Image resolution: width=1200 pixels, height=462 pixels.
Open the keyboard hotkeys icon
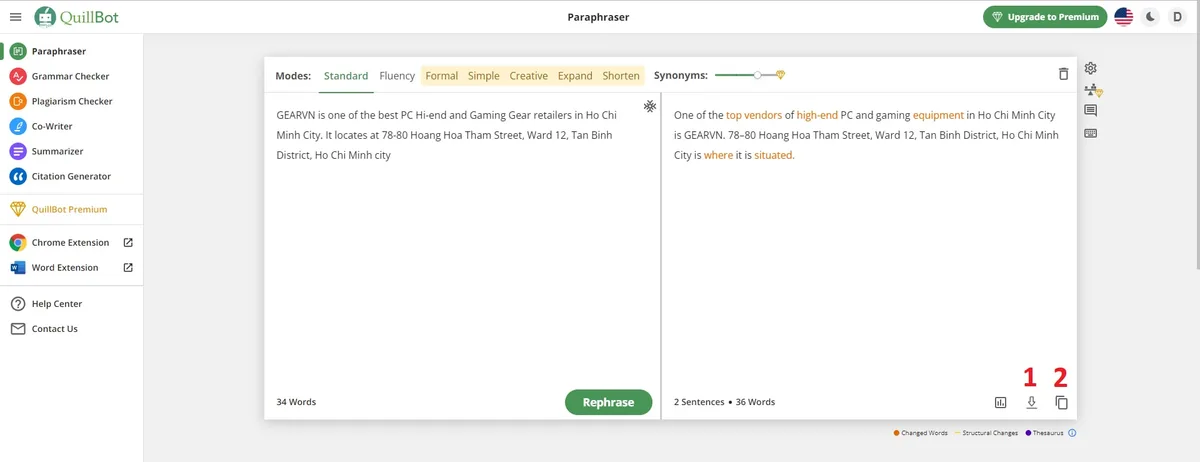pyautogui.click(x=1091, y=133)
